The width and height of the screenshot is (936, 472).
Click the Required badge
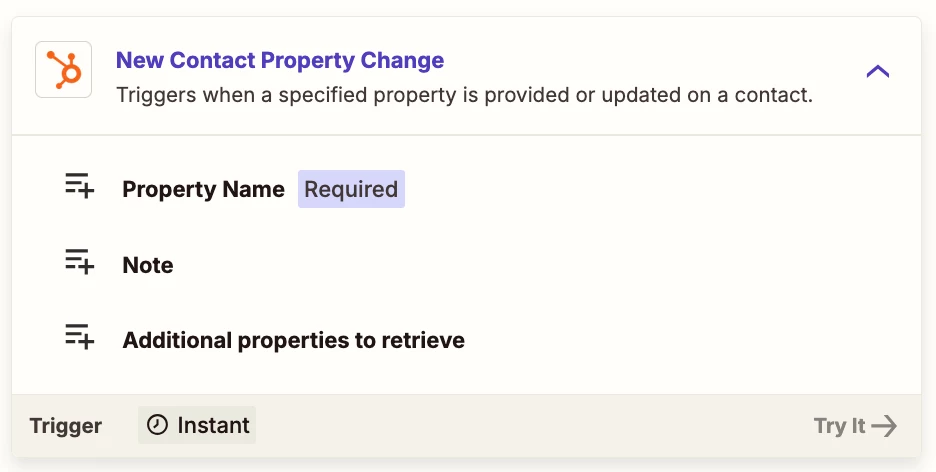click(351, 189)
